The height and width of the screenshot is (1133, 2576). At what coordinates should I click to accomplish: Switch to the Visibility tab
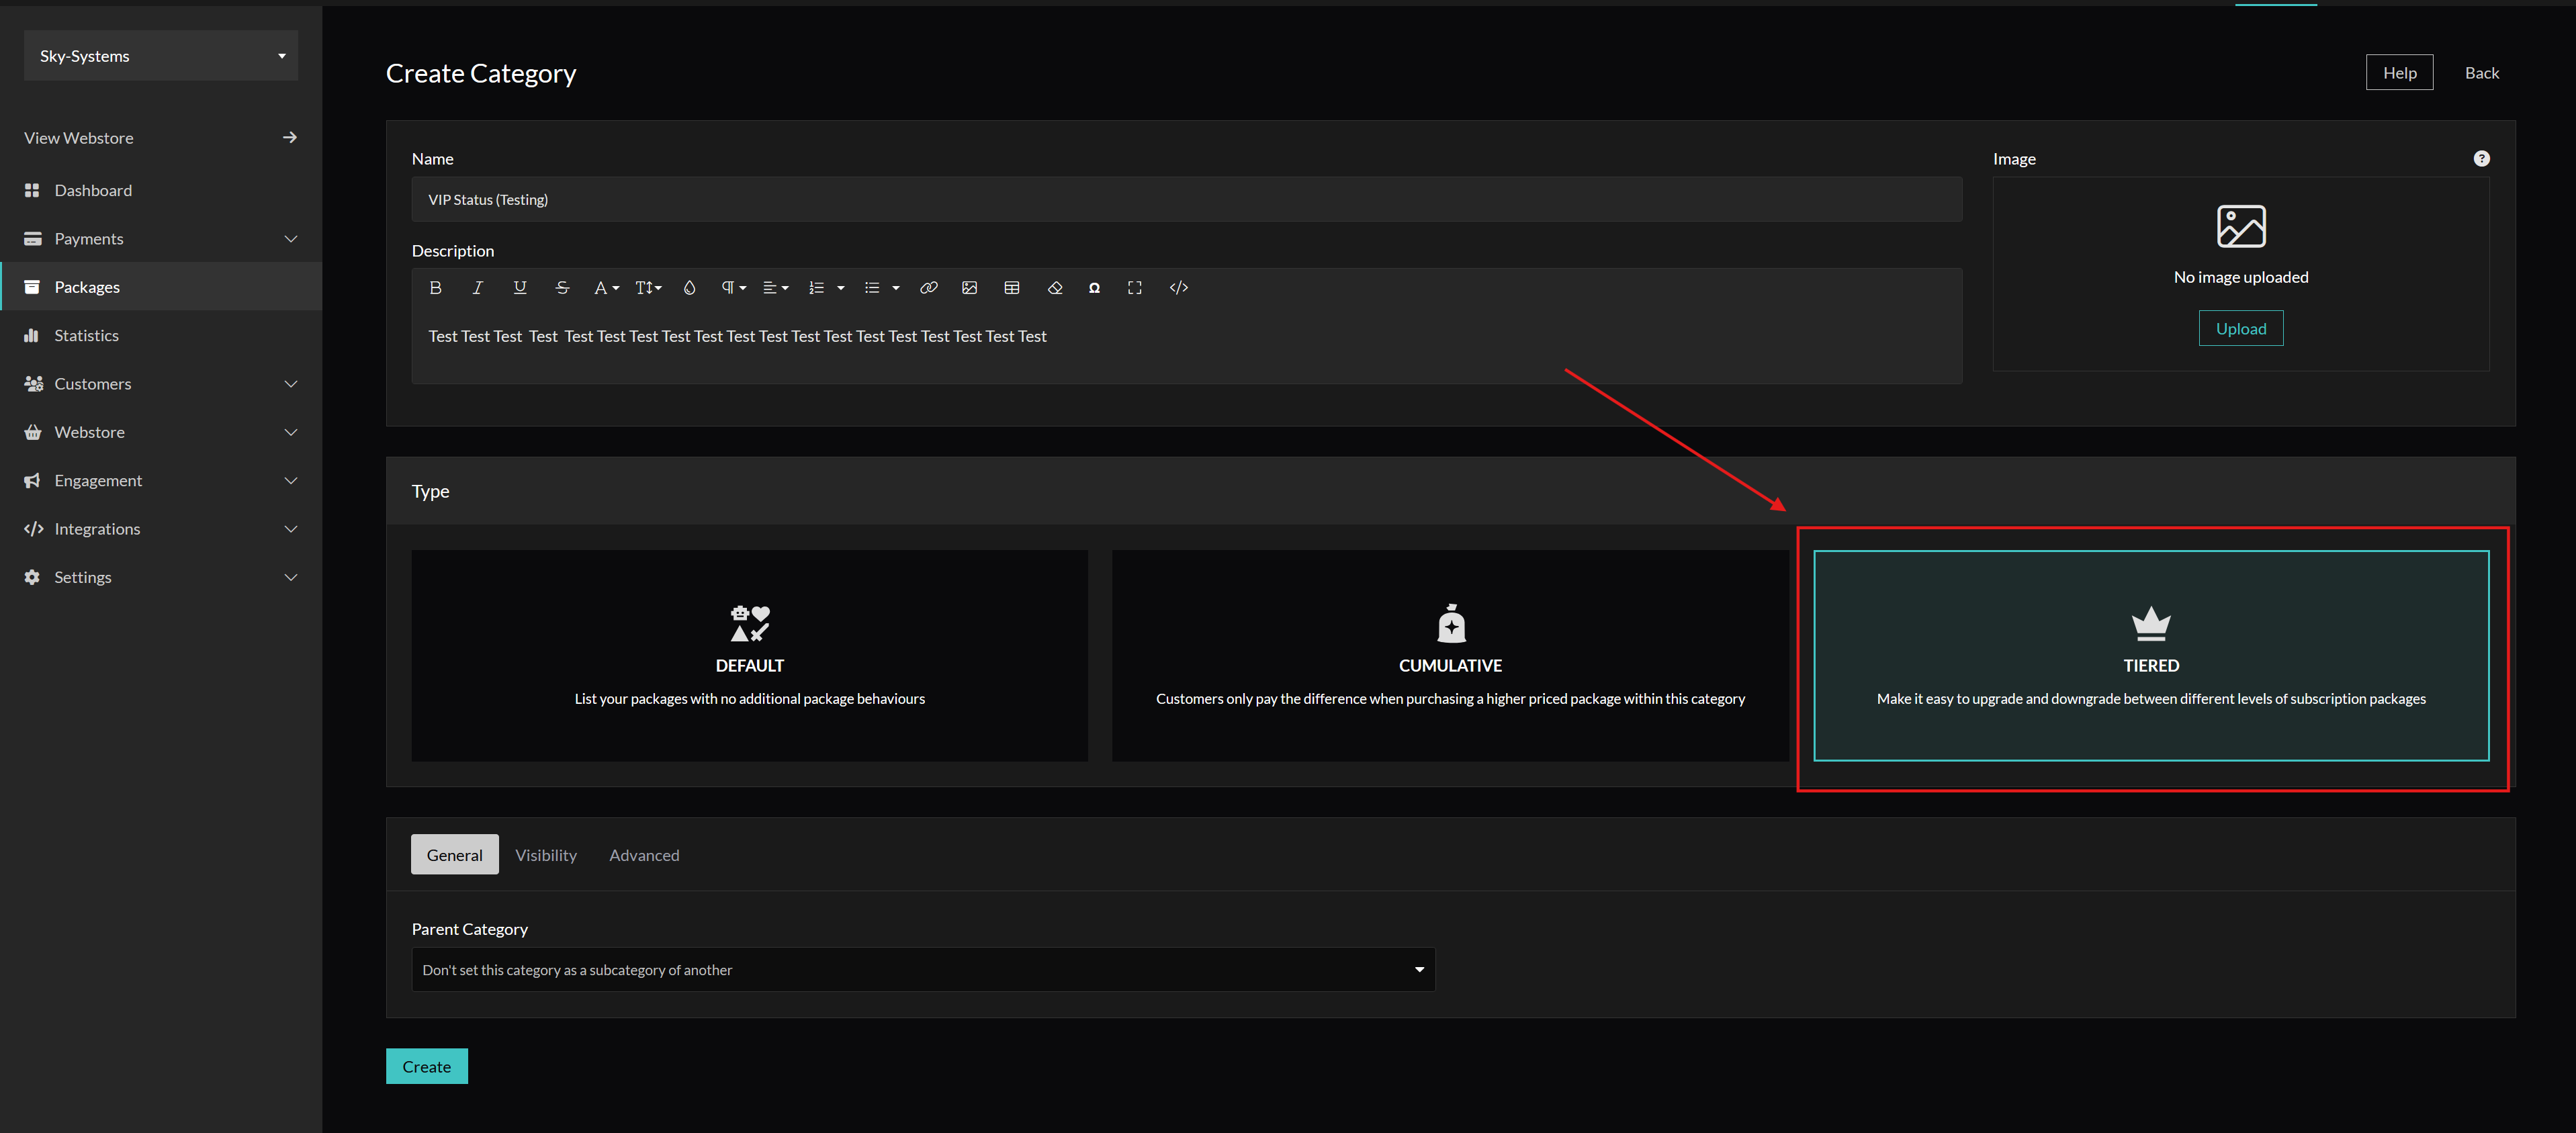pyautogui.click(x=545, y=855)
